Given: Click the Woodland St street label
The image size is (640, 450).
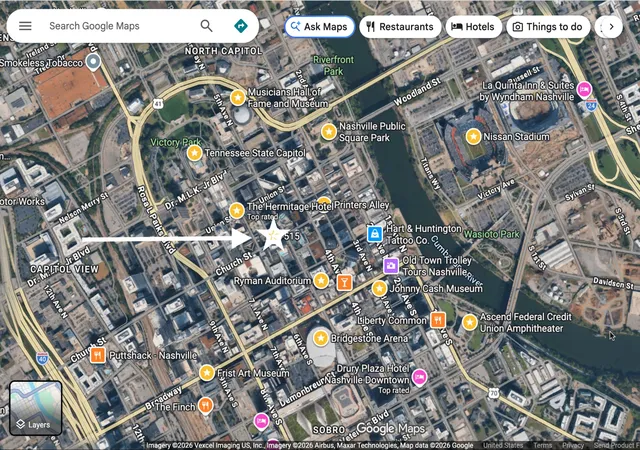Looking at the screenshot, I should (x=418, y=92).
